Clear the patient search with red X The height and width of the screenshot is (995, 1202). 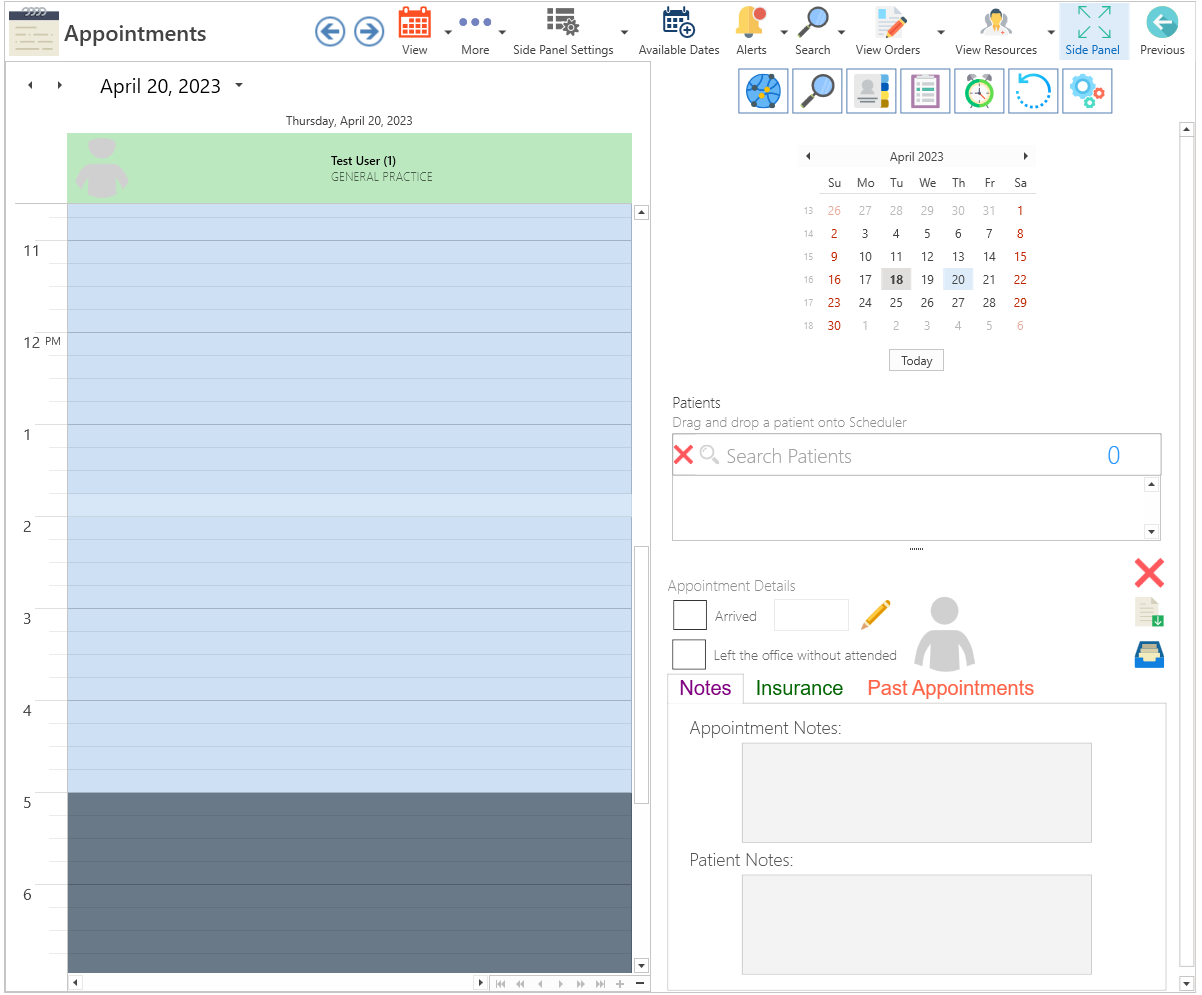click(684, 455)
